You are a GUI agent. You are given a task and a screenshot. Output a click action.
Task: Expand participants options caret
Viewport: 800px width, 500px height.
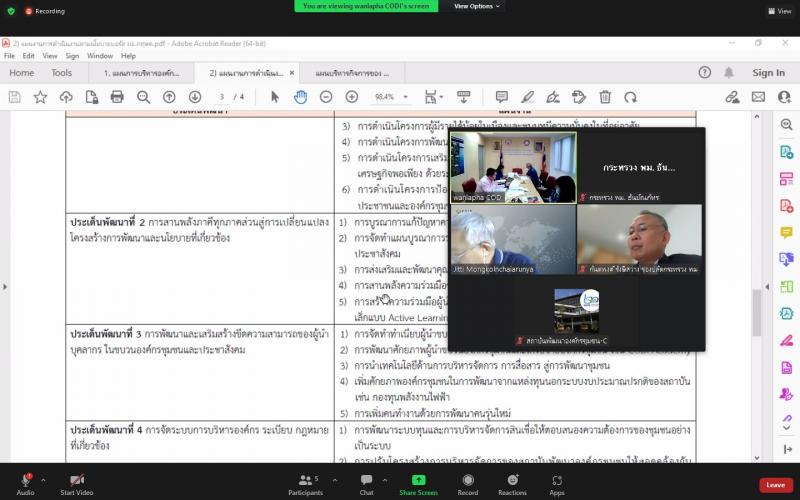(x=334, y=480)
